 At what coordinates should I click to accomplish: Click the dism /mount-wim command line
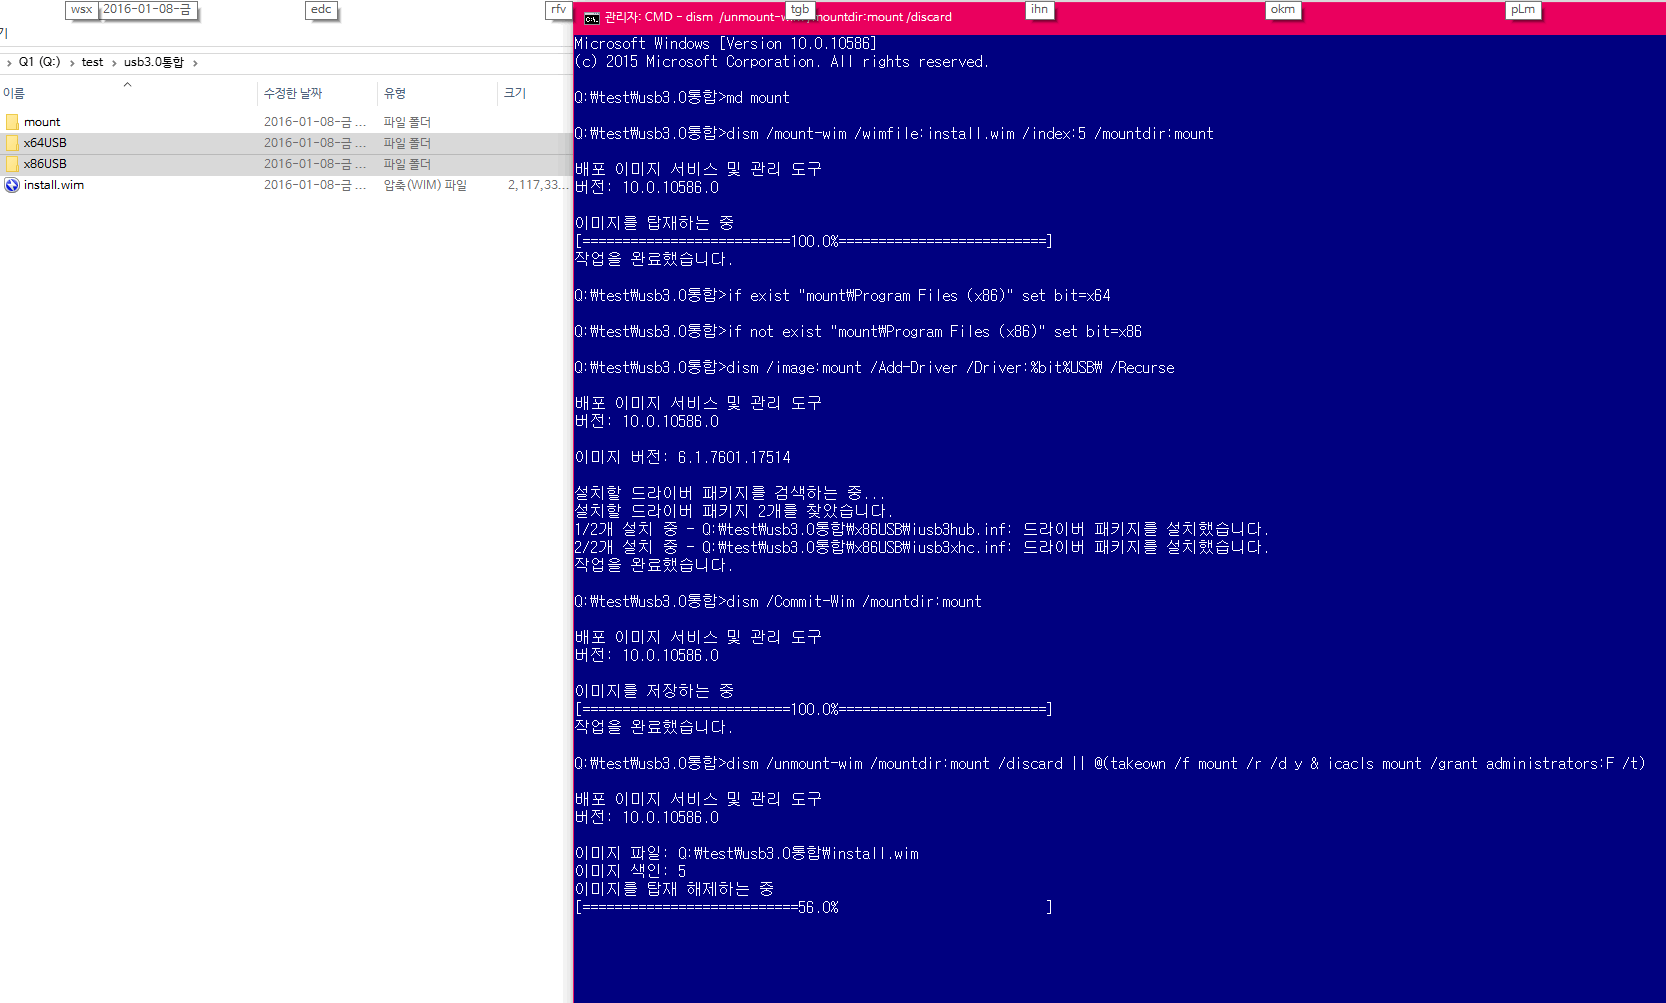pyautogui.click(x=894, y=134)
